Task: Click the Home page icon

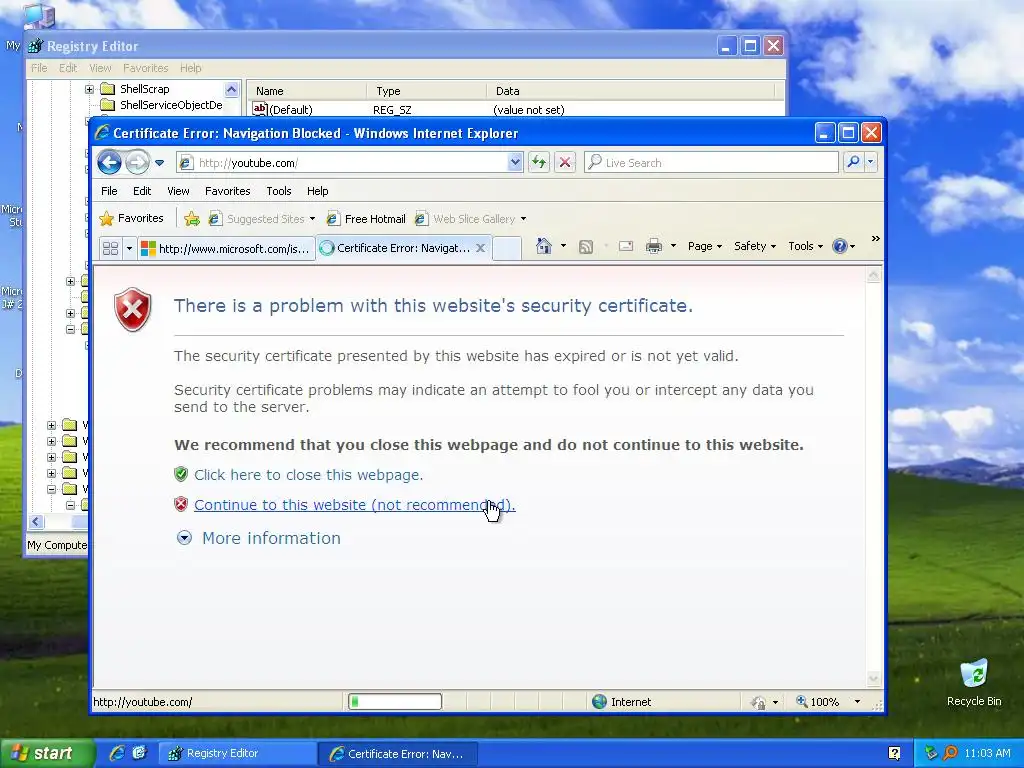Action: 543,246
